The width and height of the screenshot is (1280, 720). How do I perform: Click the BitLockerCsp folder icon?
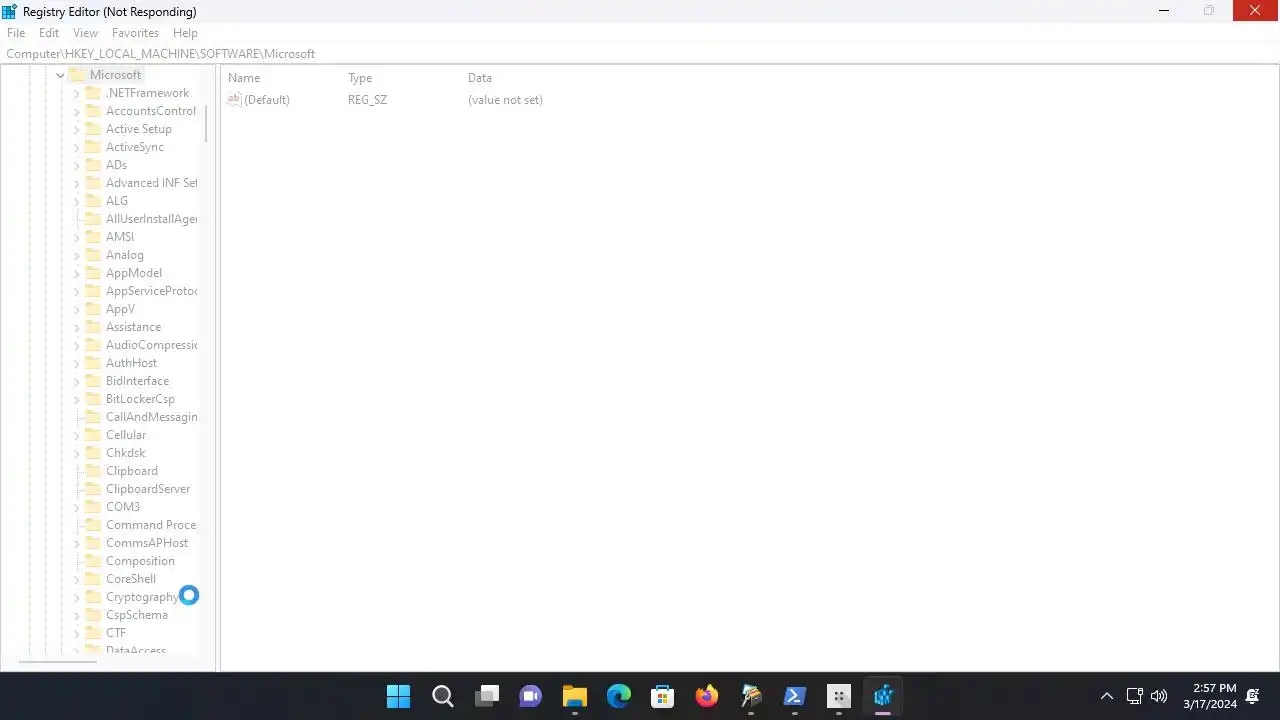[93, 399]
